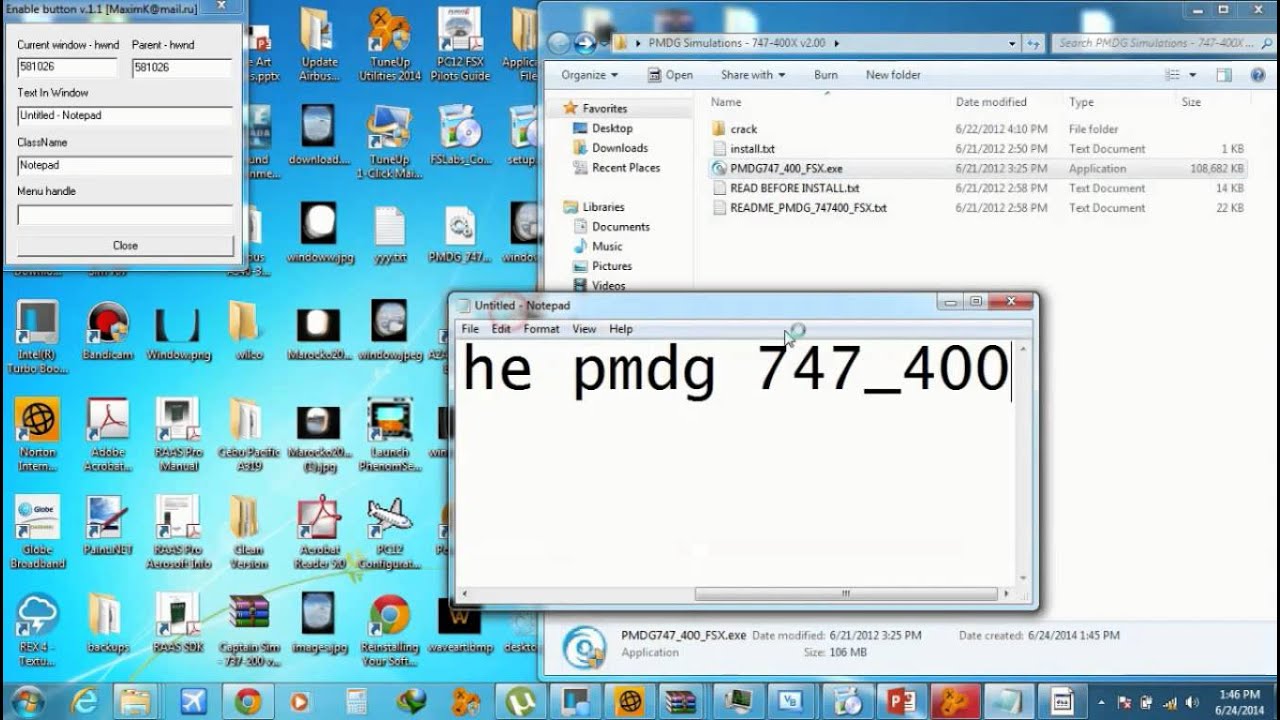
Task: Open the wilco folder on desktop
Action: (247, 331)
